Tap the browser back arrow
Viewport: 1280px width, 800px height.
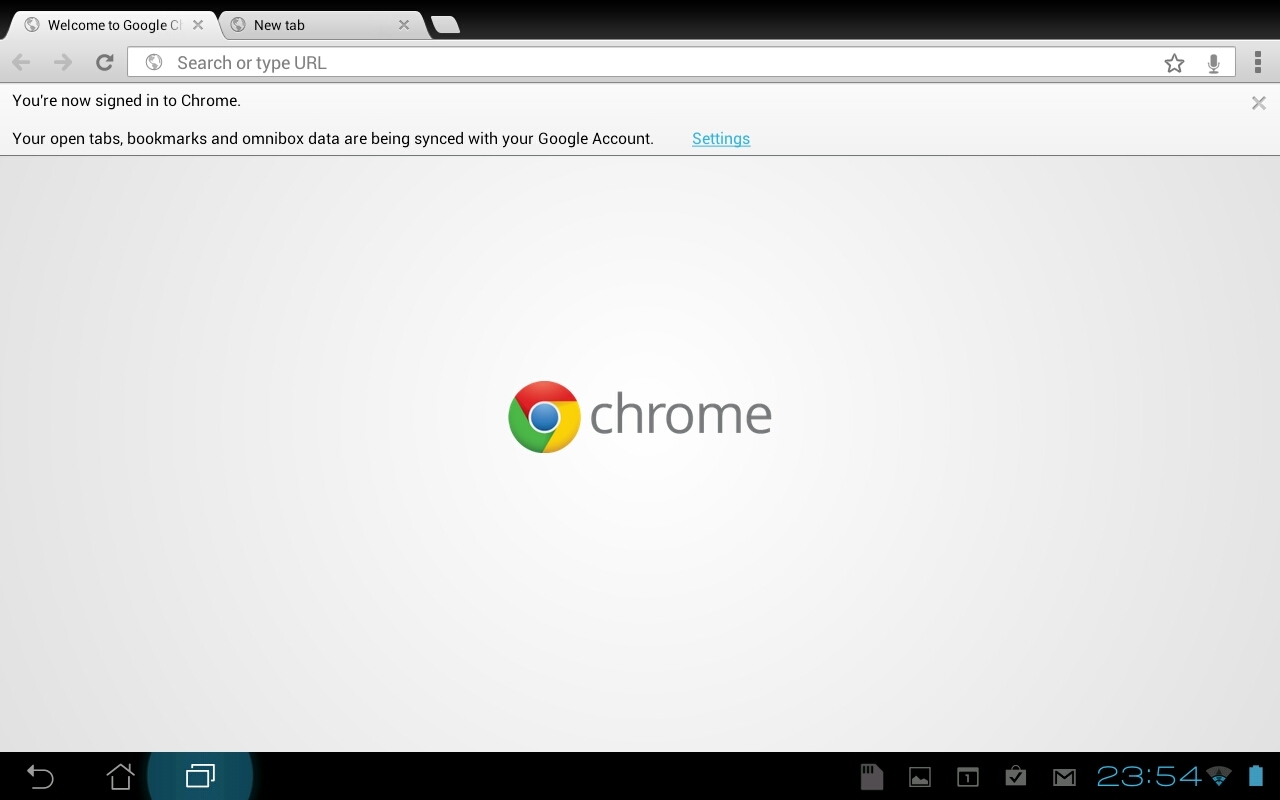click(21, 63)
